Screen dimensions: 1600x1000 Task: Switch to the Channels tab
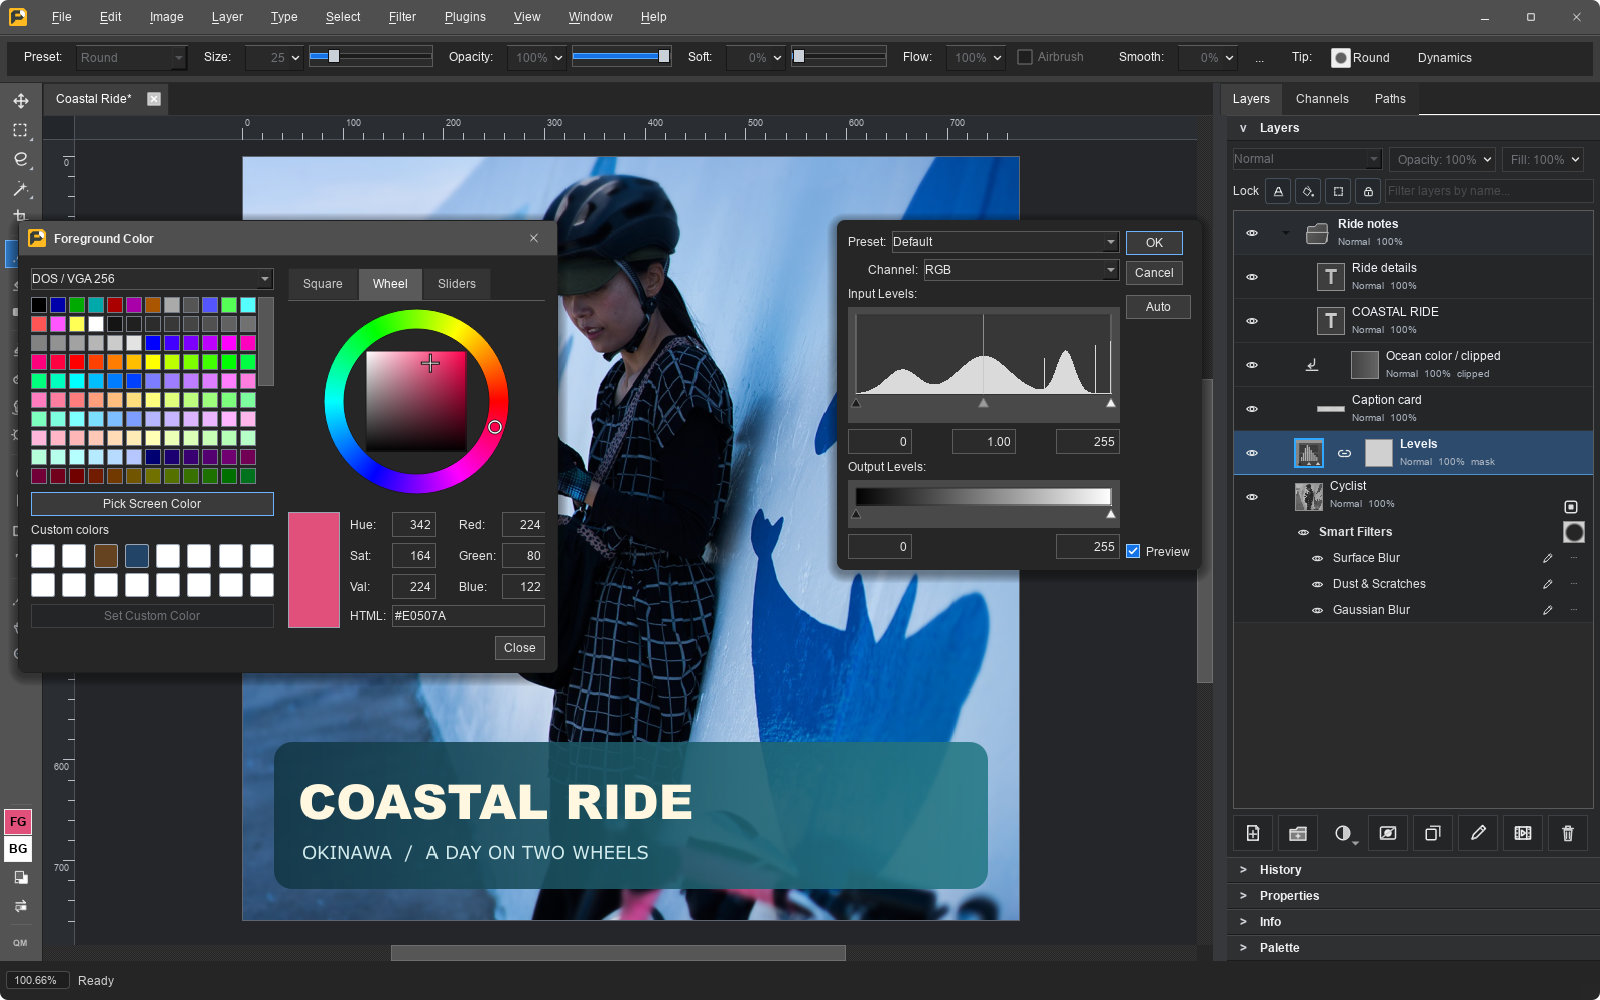click(1322, 99)
